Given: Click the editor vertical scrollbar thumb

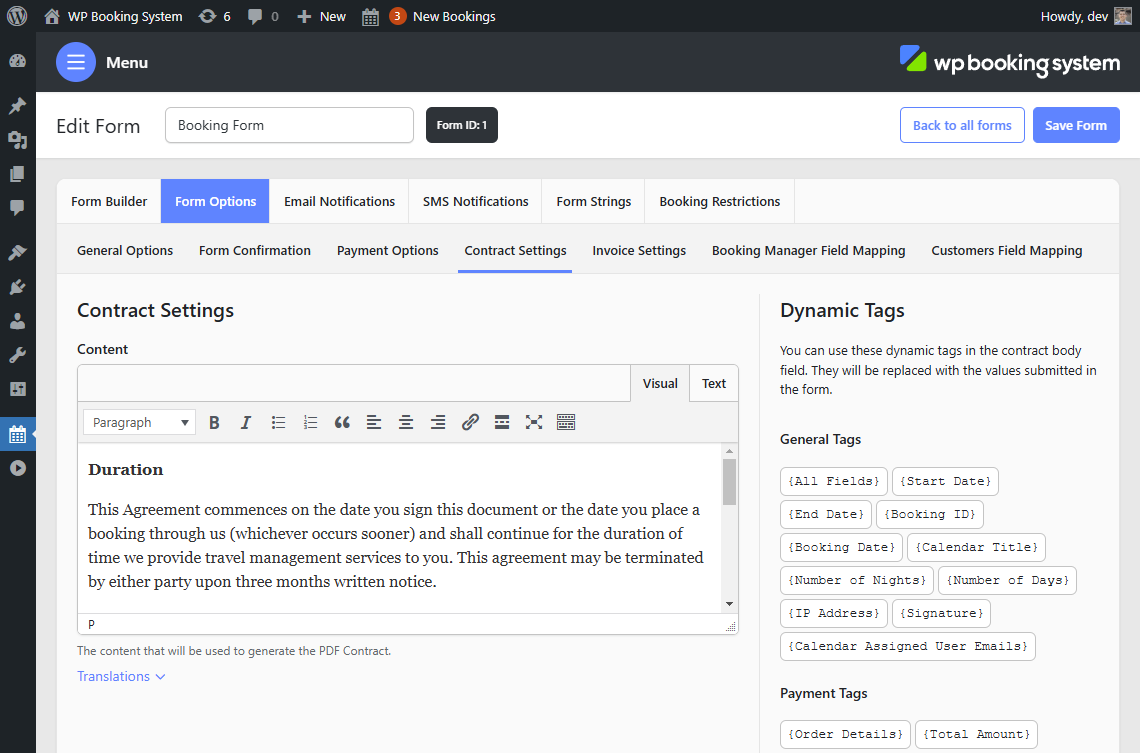Looking at the screenshot, I should point(729,481).
